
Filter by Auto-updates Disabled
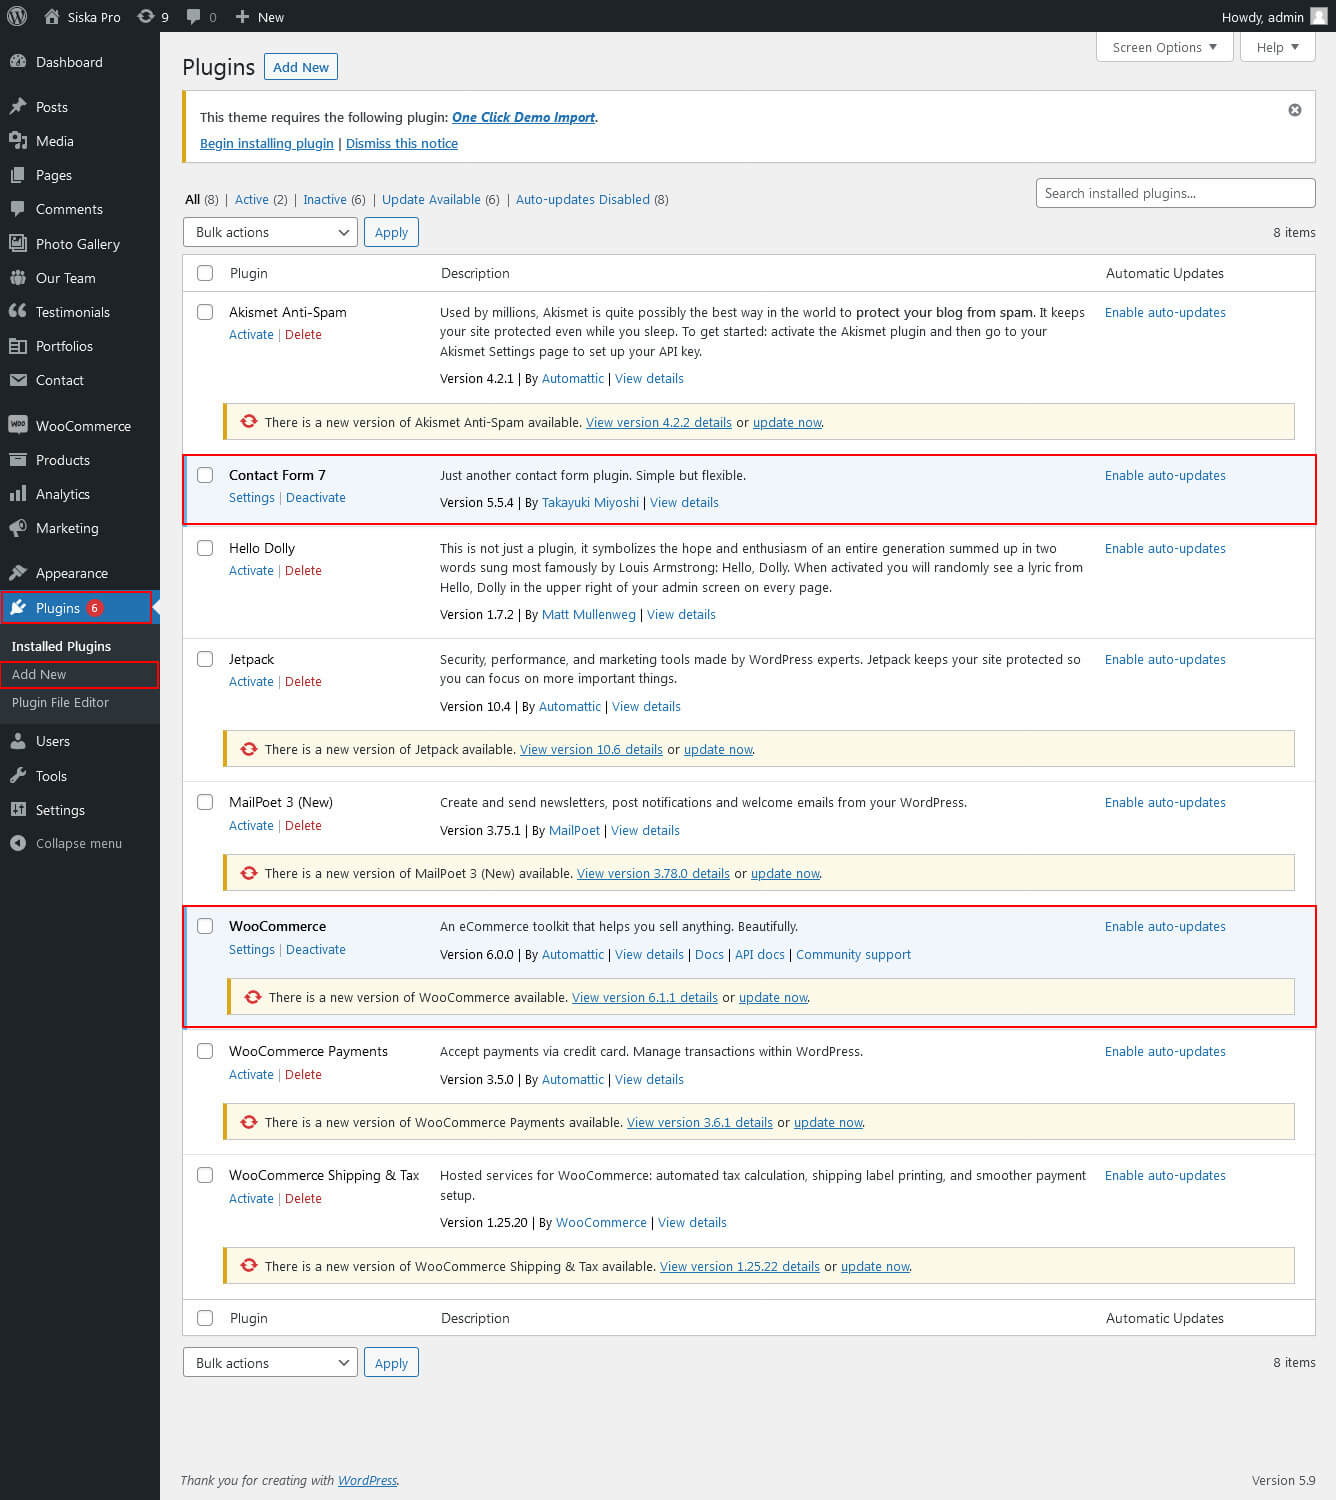pyautogui.click(x=583, y=199)
